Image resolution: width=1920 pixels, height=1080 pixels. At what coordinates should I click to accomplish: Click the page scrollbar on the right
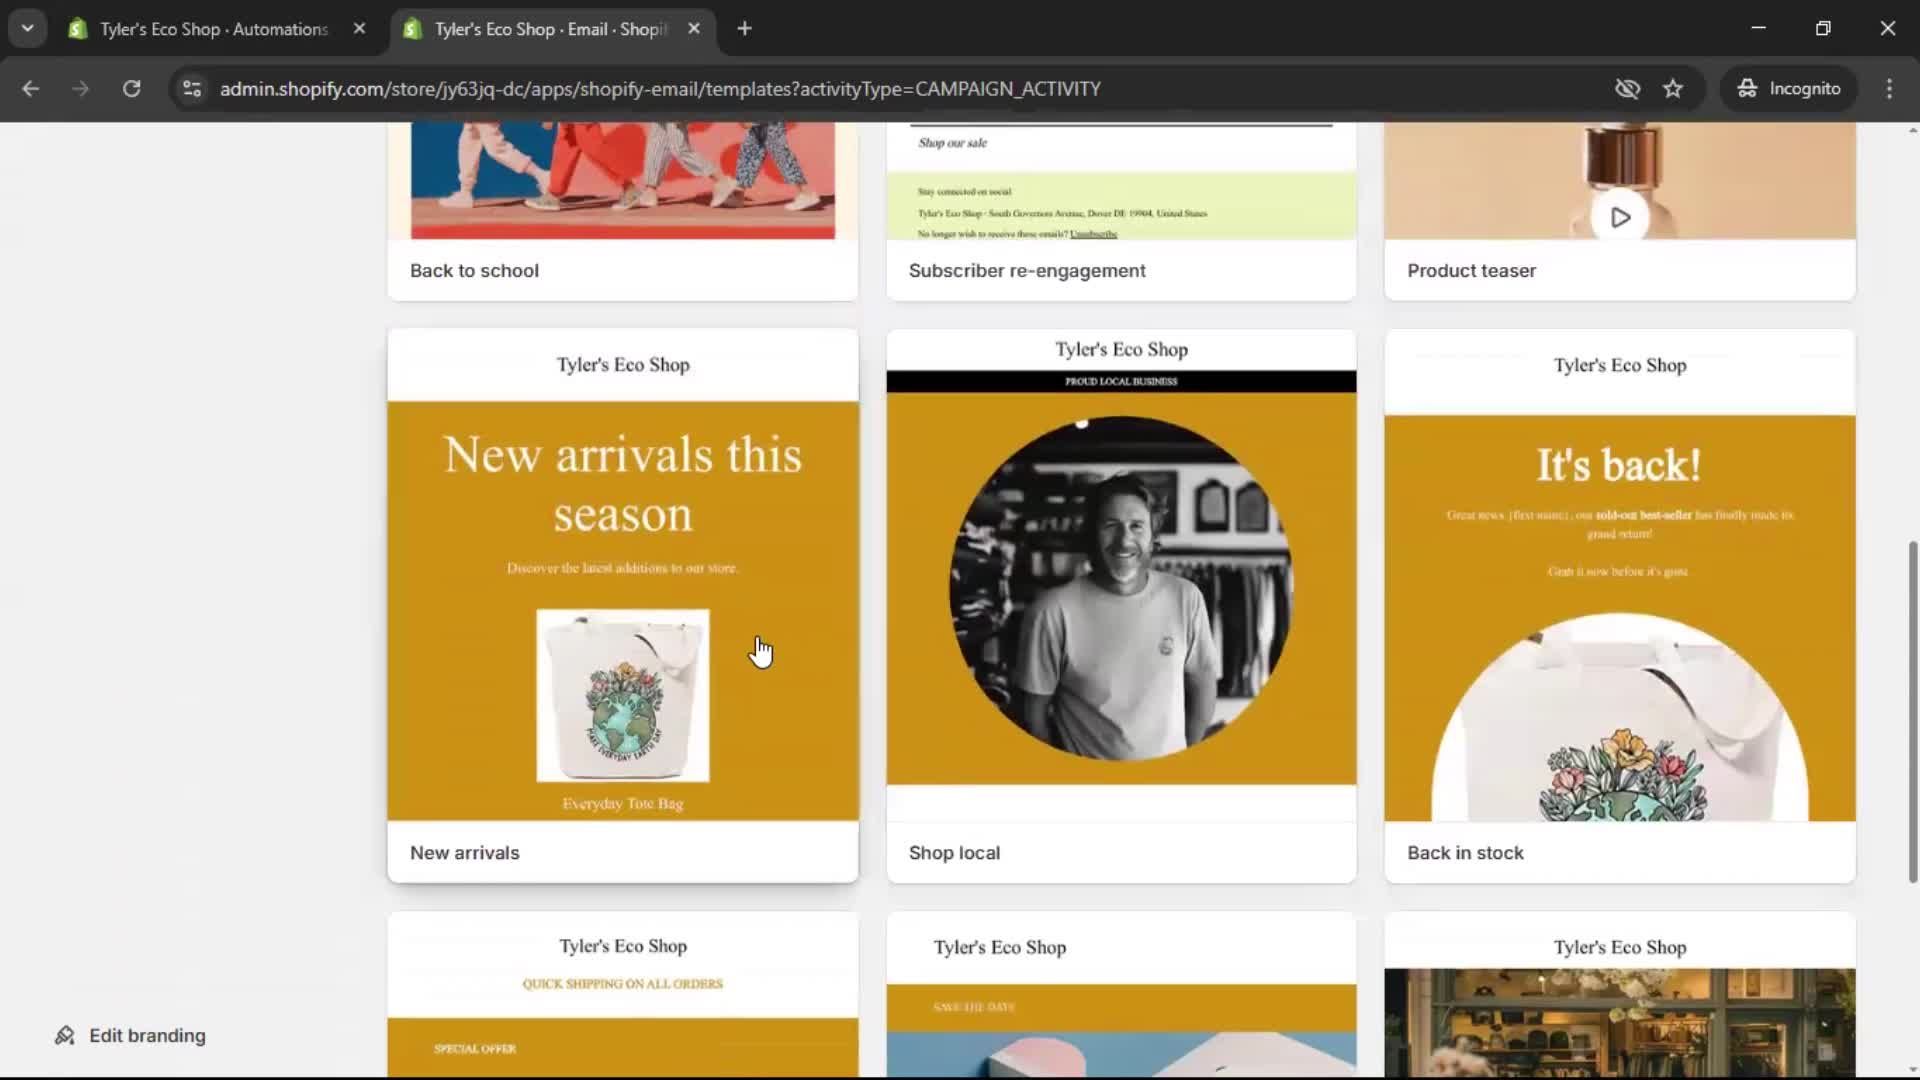click(1911, 712)
